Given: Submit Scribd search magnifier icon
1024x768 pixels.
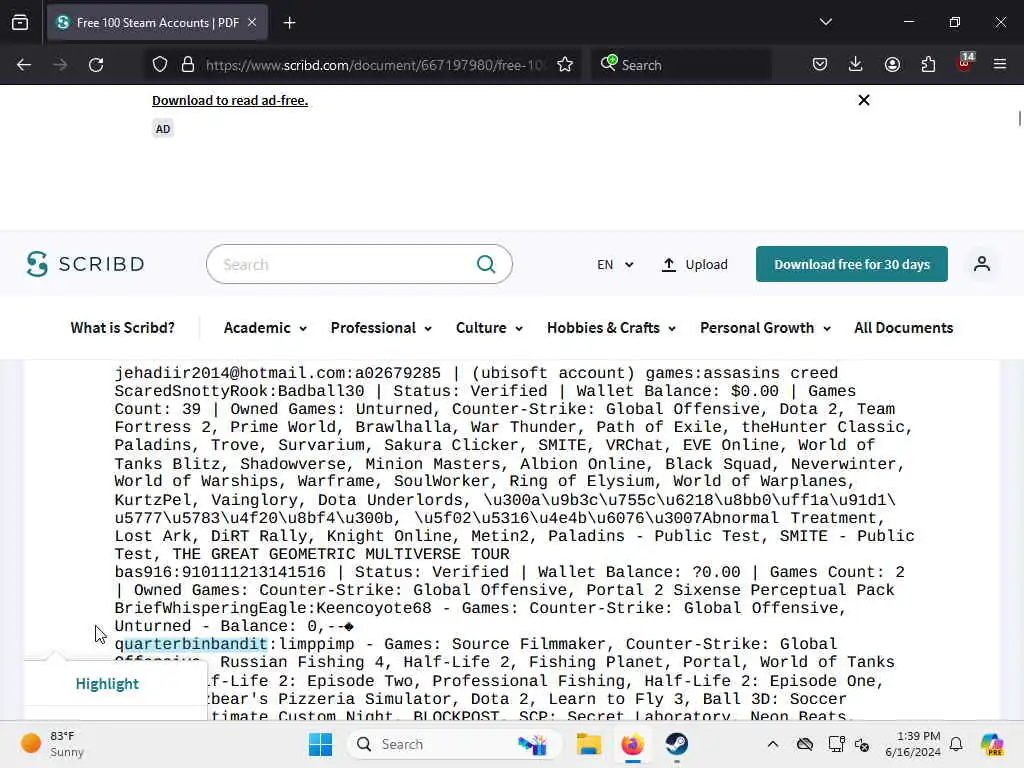Looking at the screenshot, I should click(x=486, y=264).
